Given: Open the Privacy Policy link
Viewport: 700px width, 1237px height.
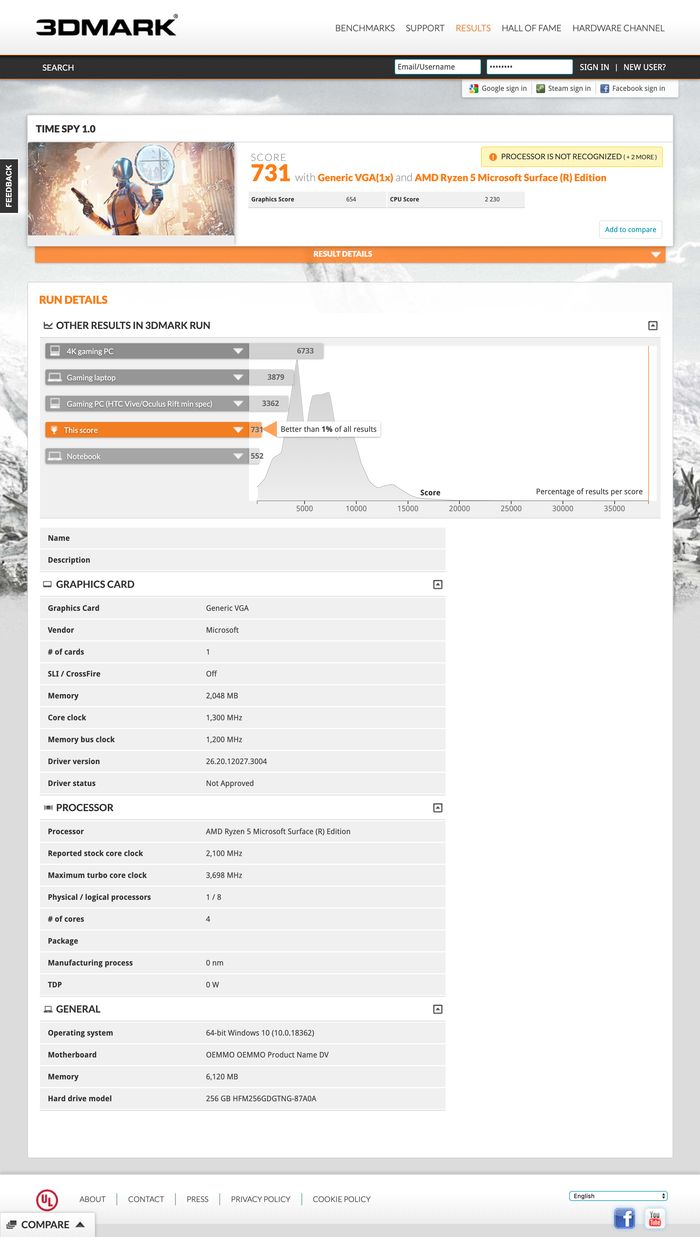Looking at the screenshot, I should [260, 1199].
